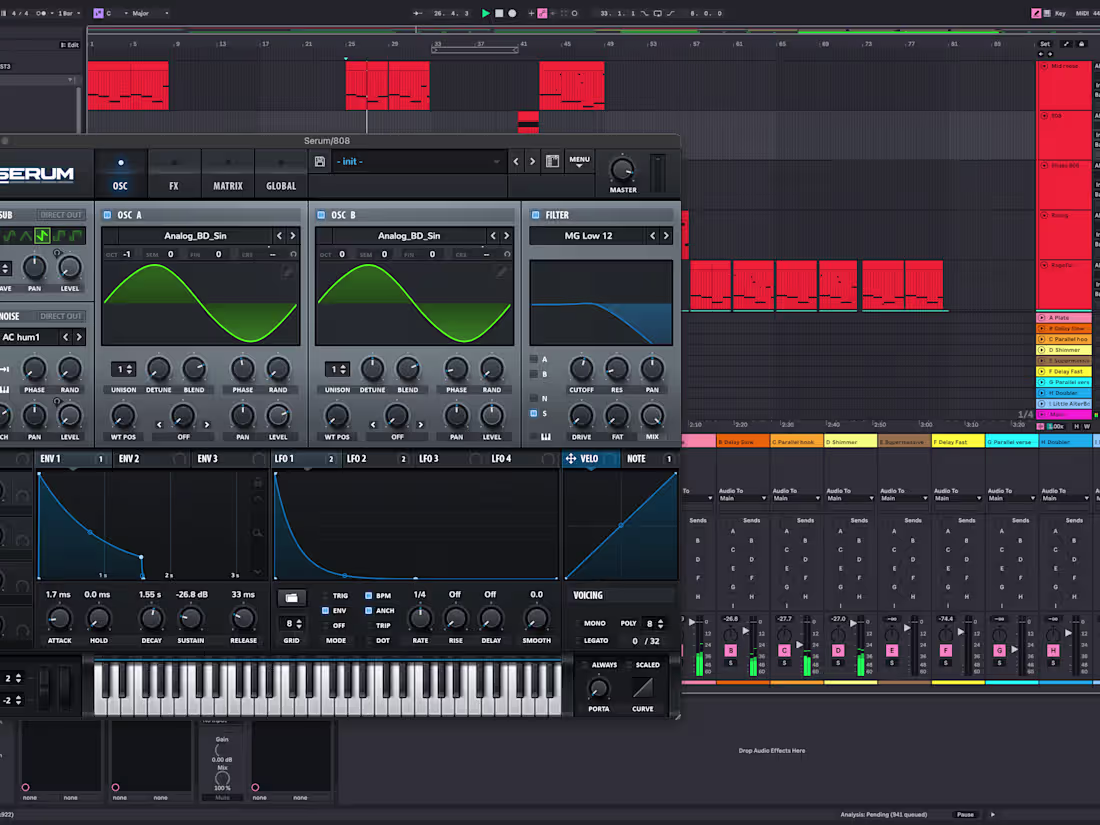The height and width of the screenshot is (825, 1100).
Task: Open the preset info icon beside Serum's MENU button
Action: (x=552, y=161)
